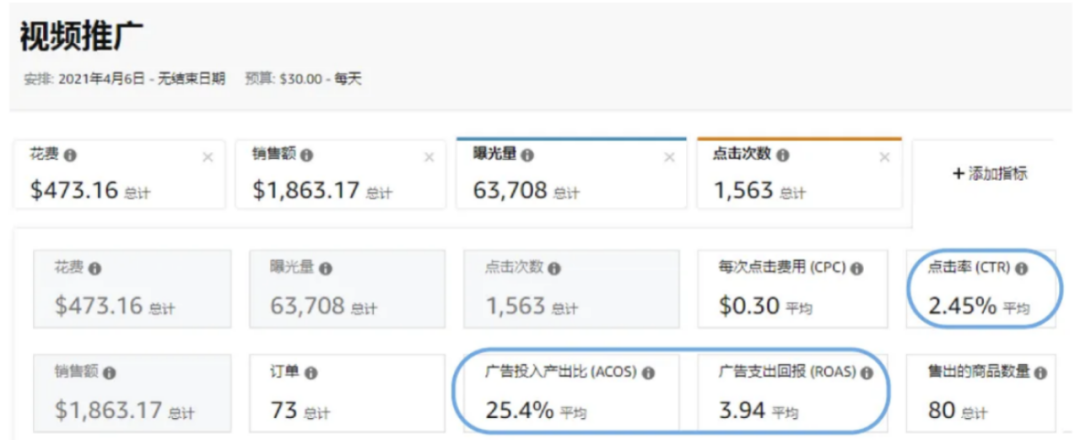Screen dimensions: 1080x440
Task: Click info icon next to top 花费 card
Action: (70, 156)
